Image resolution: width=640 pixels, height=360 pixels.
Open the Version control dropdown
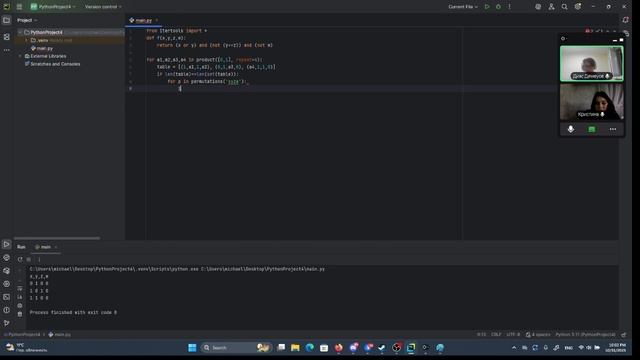tap(103, 7)
